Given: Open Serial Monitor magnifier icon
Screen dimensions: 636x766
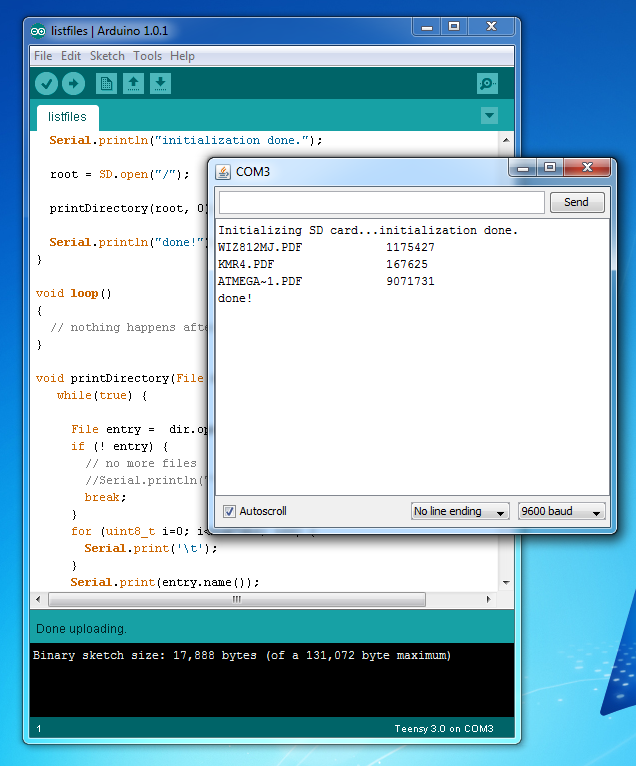Looking at the screenshot, I should 487,84.
